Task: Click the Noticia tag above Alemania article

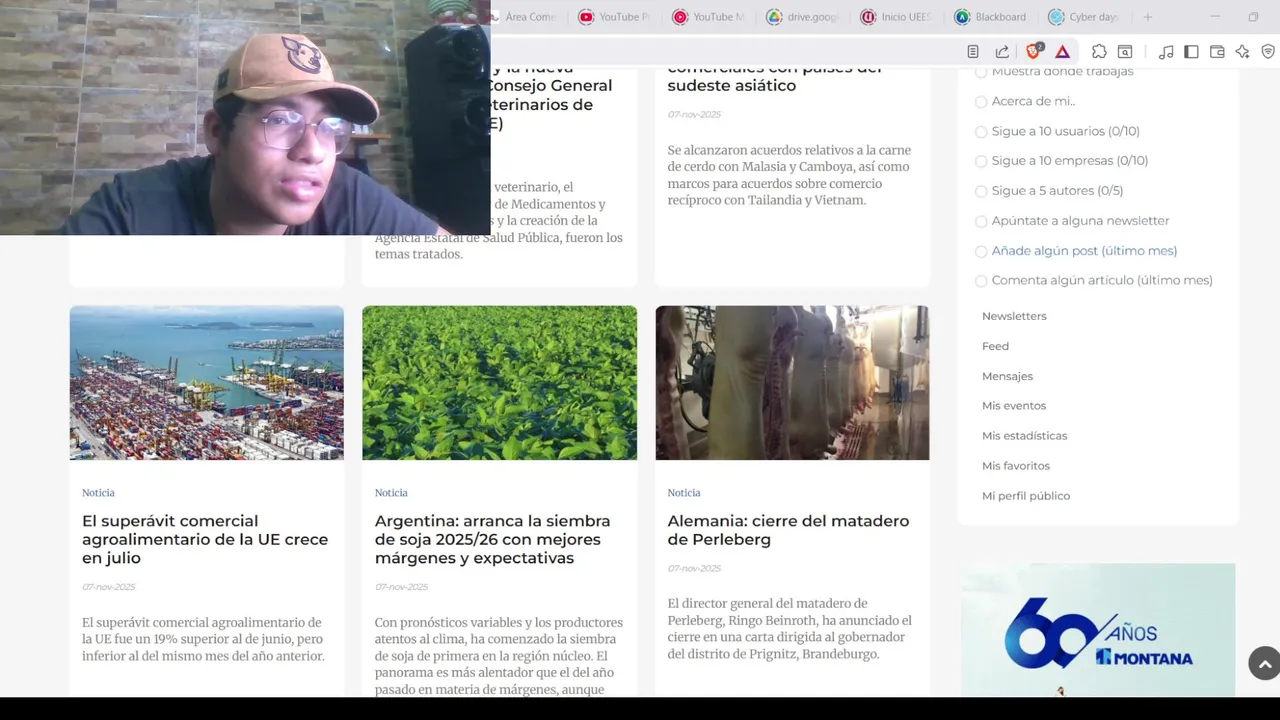Action: (684, 493)
